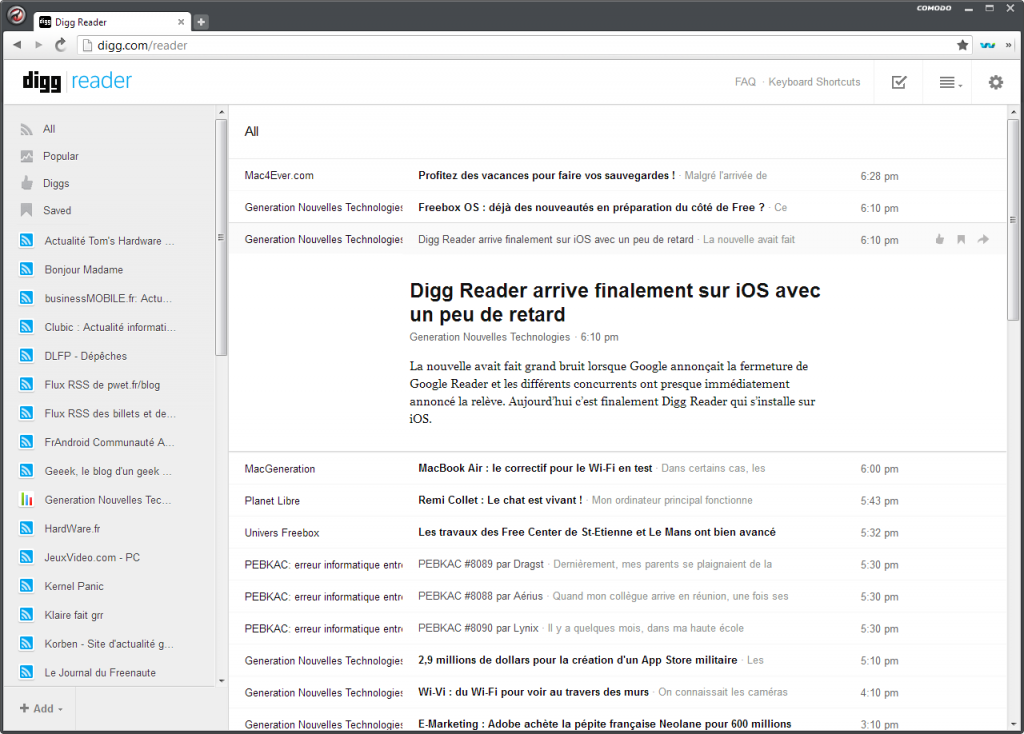Open article MacBook Air : le correctif Wi-Fi

[535, 468]
